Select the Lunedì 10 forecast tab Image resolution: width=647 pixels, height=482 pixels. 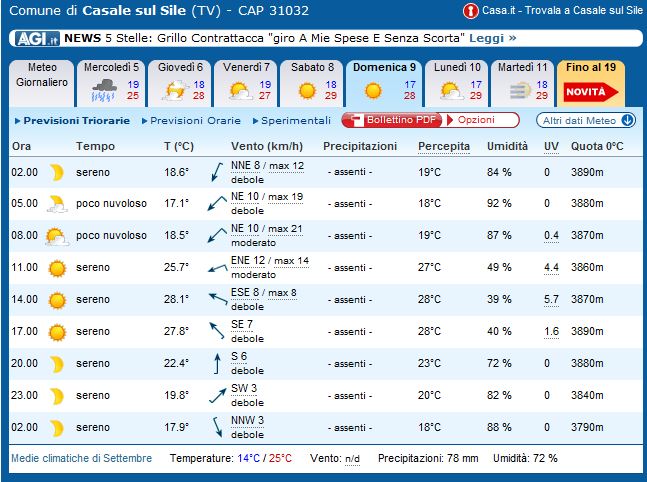point(456,83)
